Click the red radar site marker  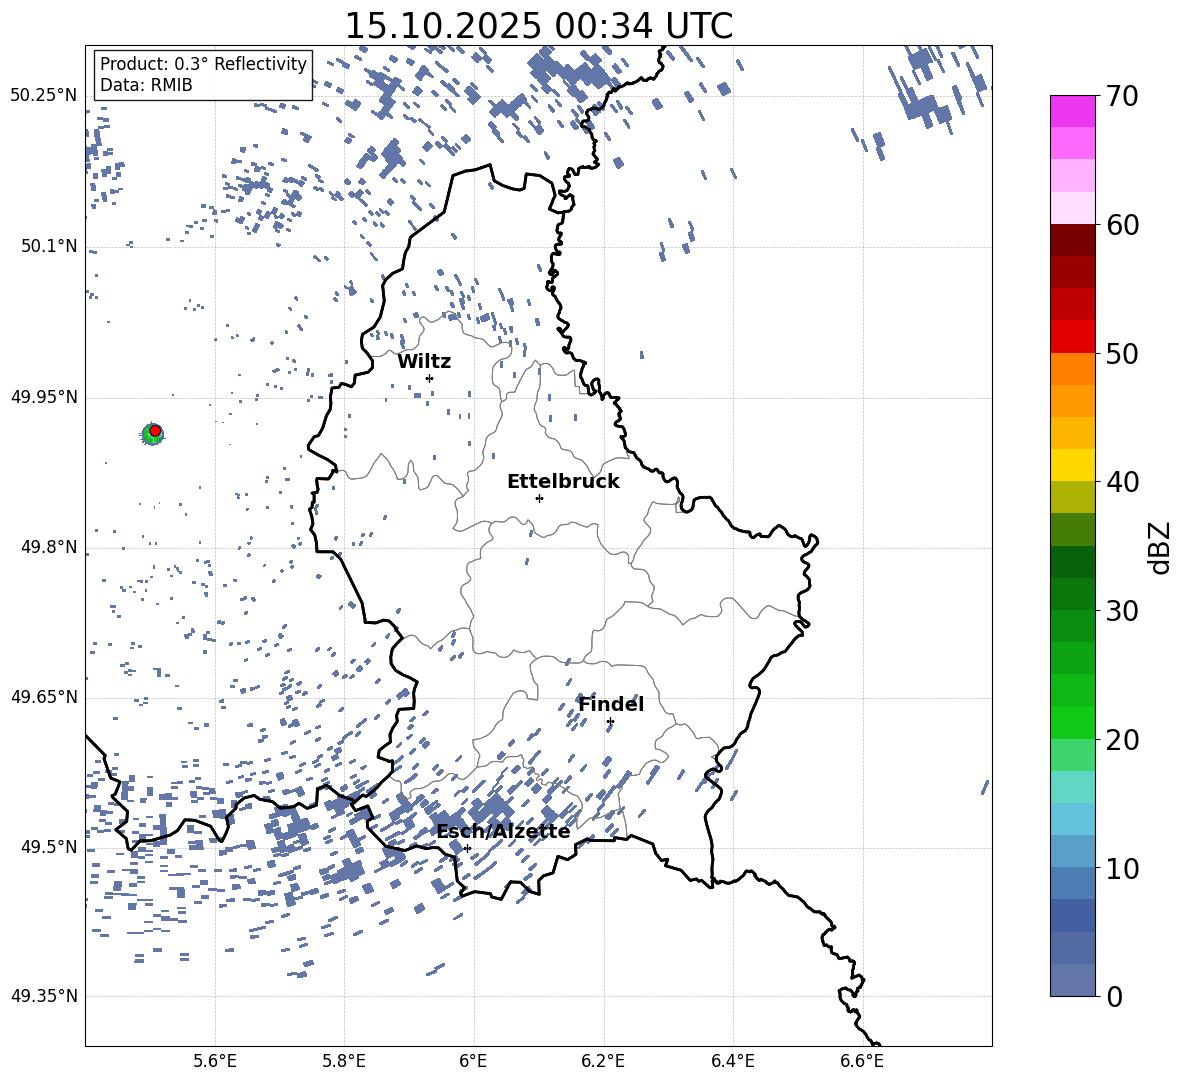coord(155,431)
